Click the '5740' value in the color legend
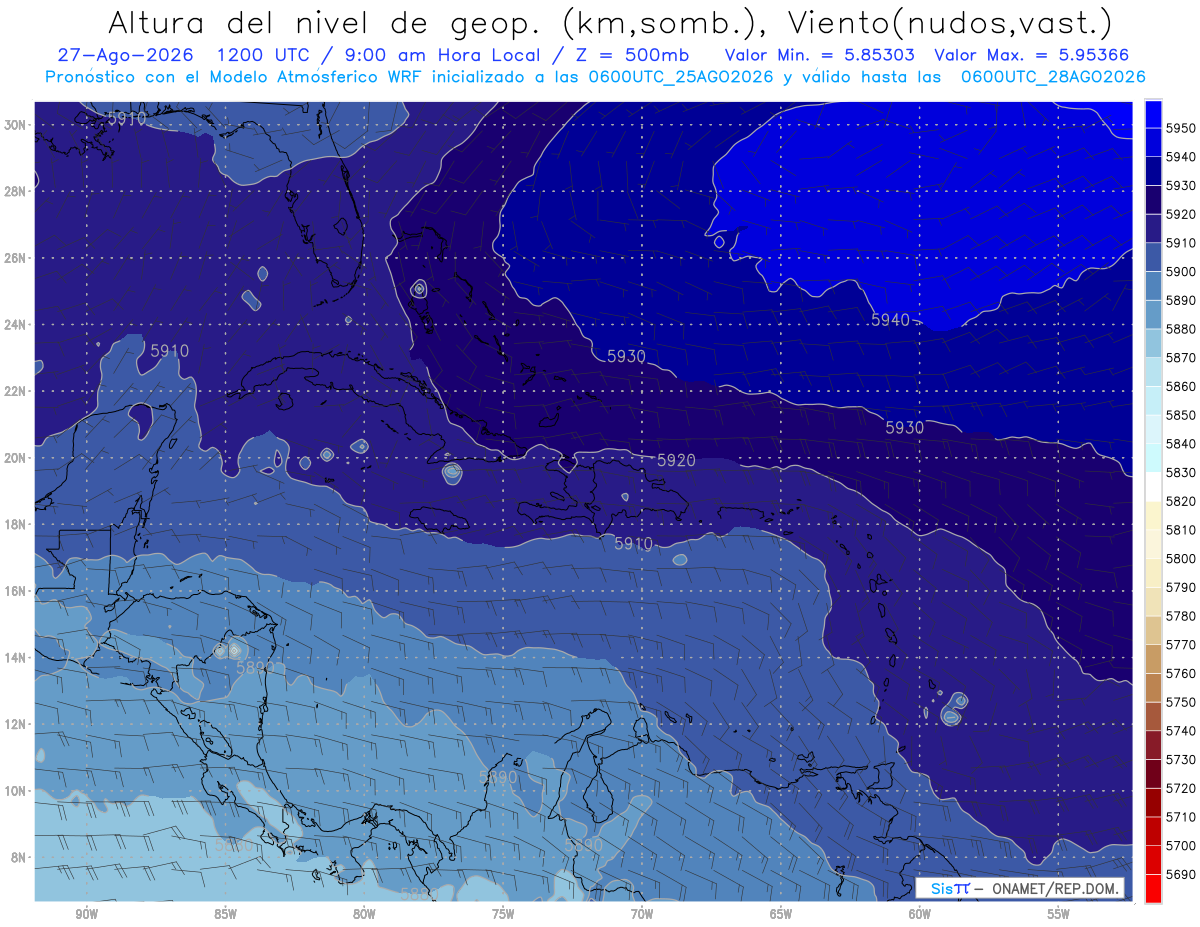1200x927 pixels. point(1180,731)
